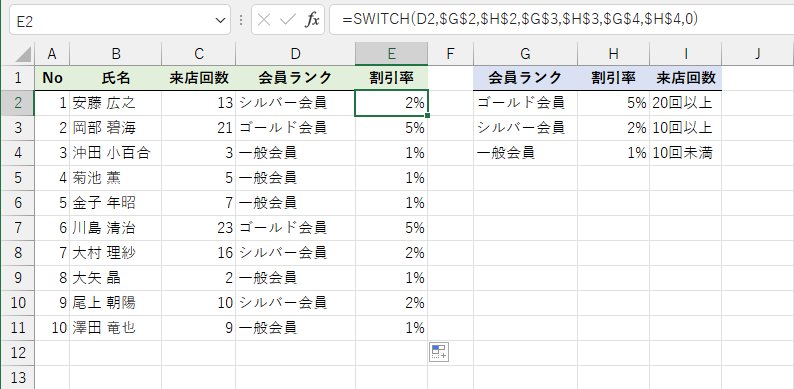Click the Cancel X icon in formula bar
The width and height of the screenshot is (794, 389).
pos(264,20)
